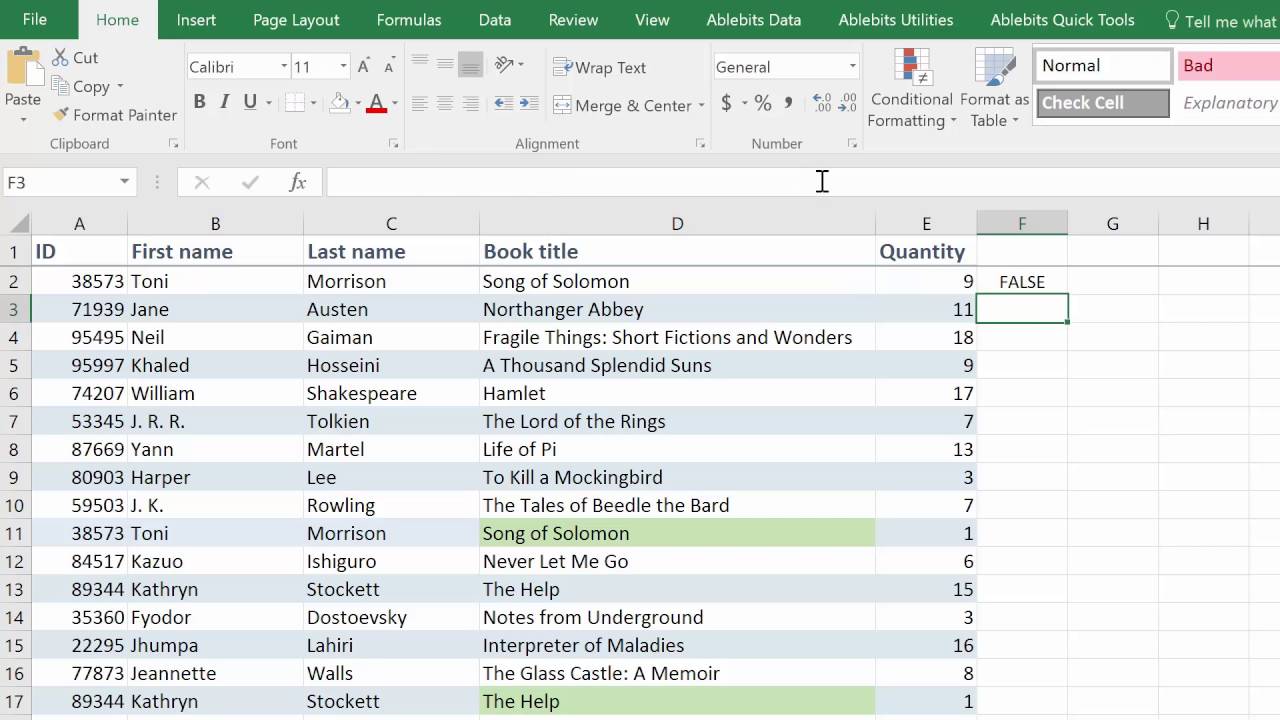Click the green 'The Help' cell in row 17
This screenshot has height=720, width=1280.
[677, 701]
